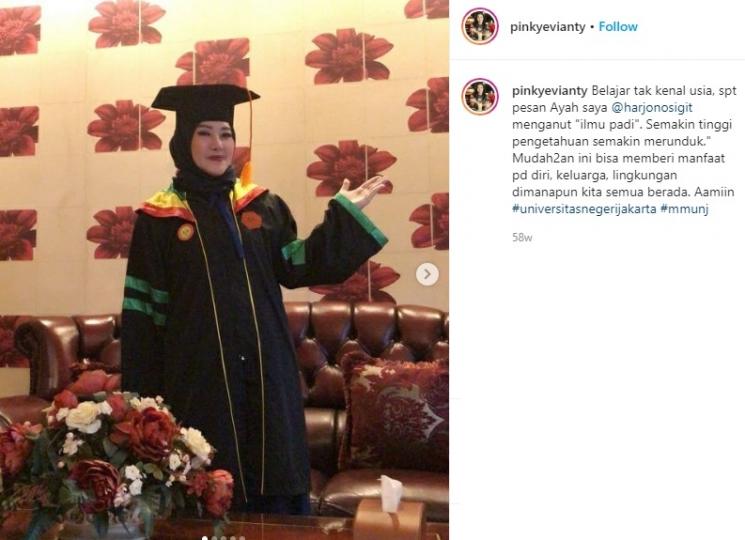Click the separator dot before Follow

(x=592, y=27)
